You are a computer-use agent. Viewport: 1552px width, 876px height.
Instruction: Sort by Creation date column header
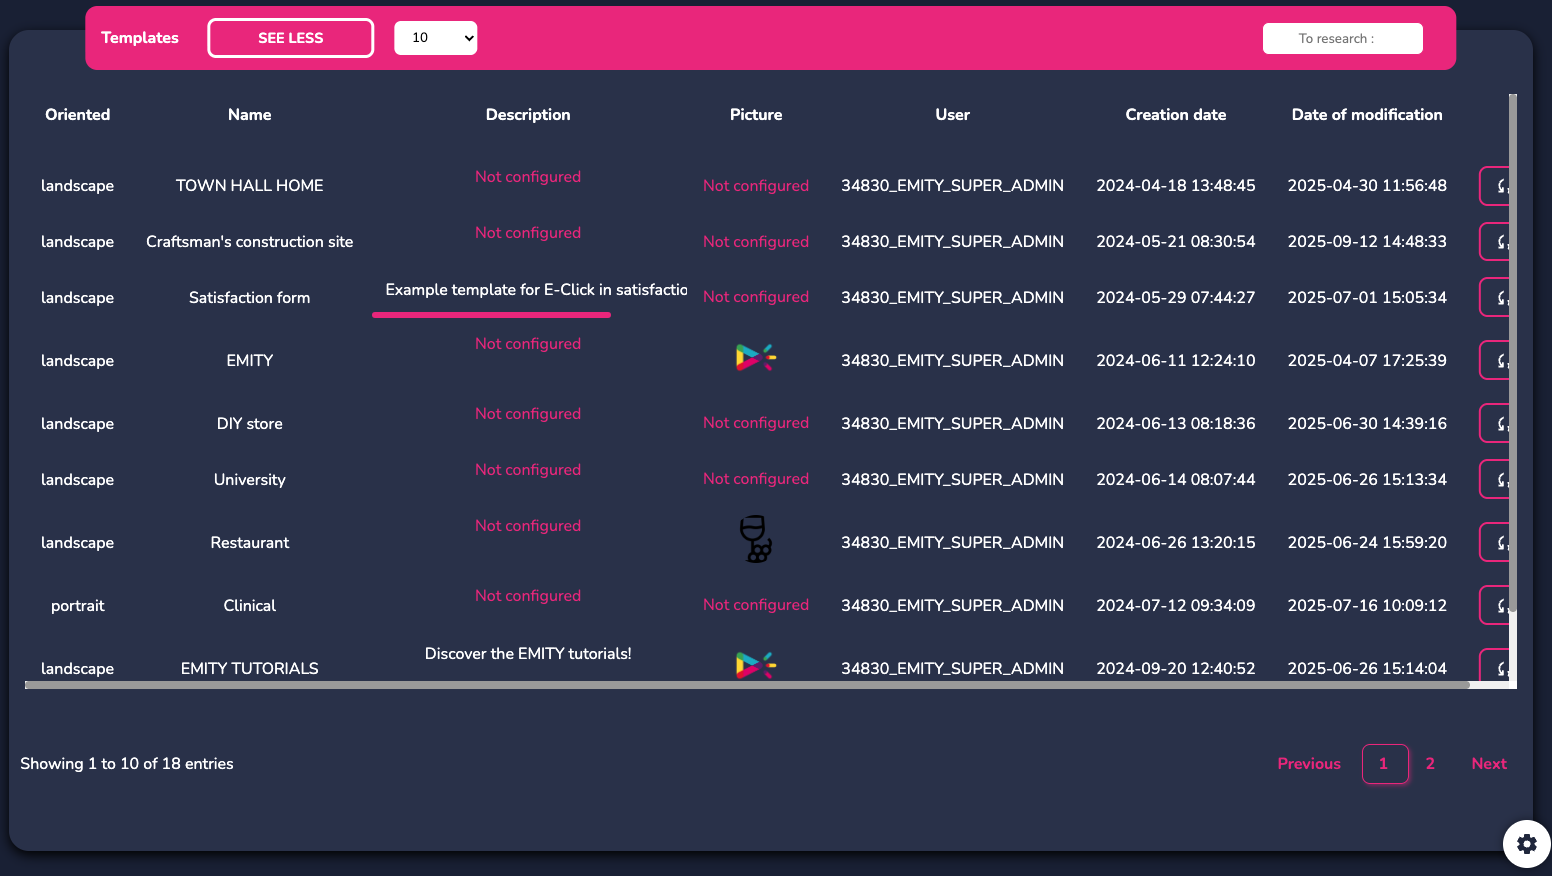pos(1175,115)
